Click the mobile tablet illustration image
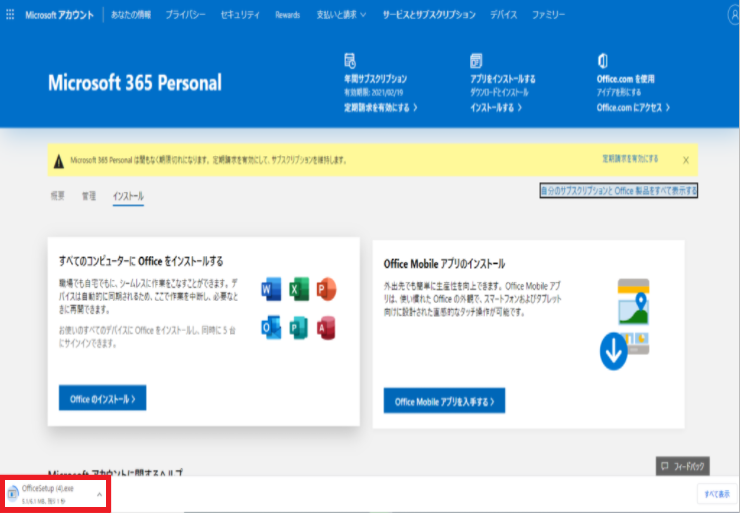The image size is (741, 513). [x=633, y=316]
